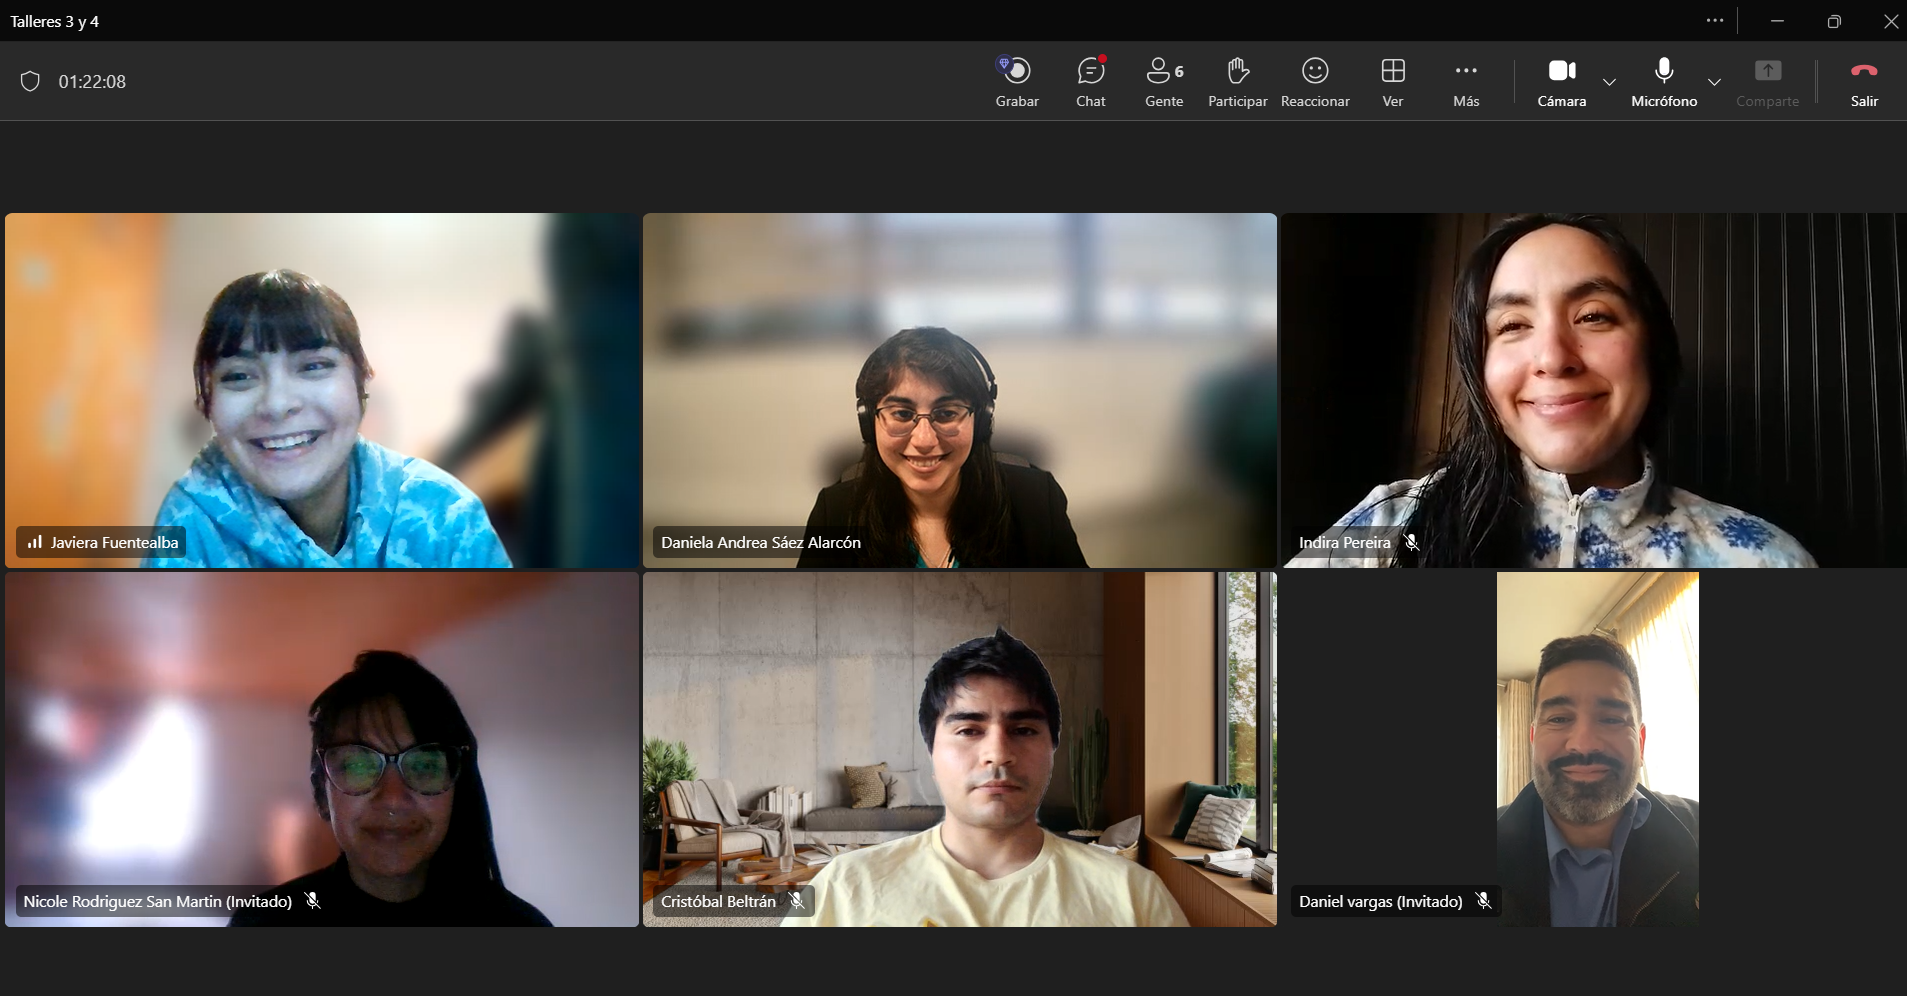Expand the microphone options chevron
This screenshot has height=996, width=1907.
(x=1714, y=82)
